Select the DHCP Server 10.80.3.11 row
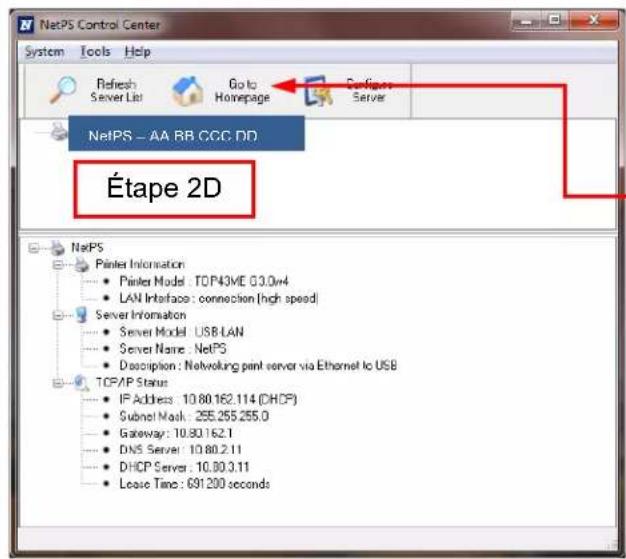The height and width of the screenshot is (559, 626). [x=184, y=467]
